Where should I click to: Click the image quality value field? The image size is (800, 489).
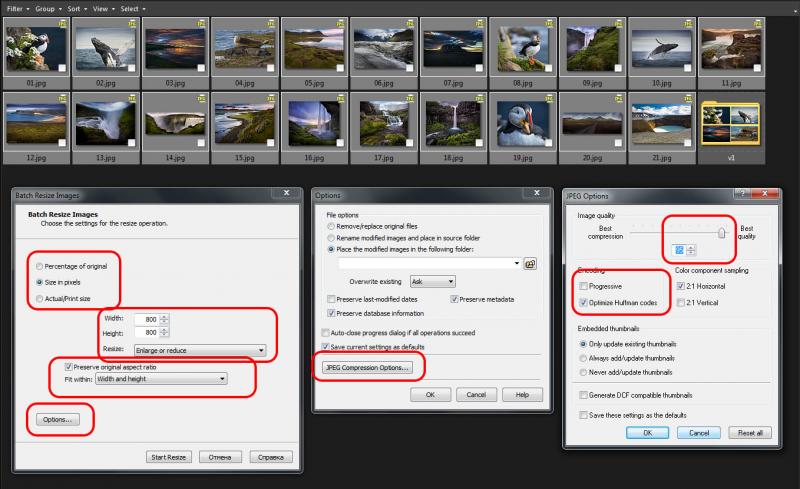coord(679,250)
